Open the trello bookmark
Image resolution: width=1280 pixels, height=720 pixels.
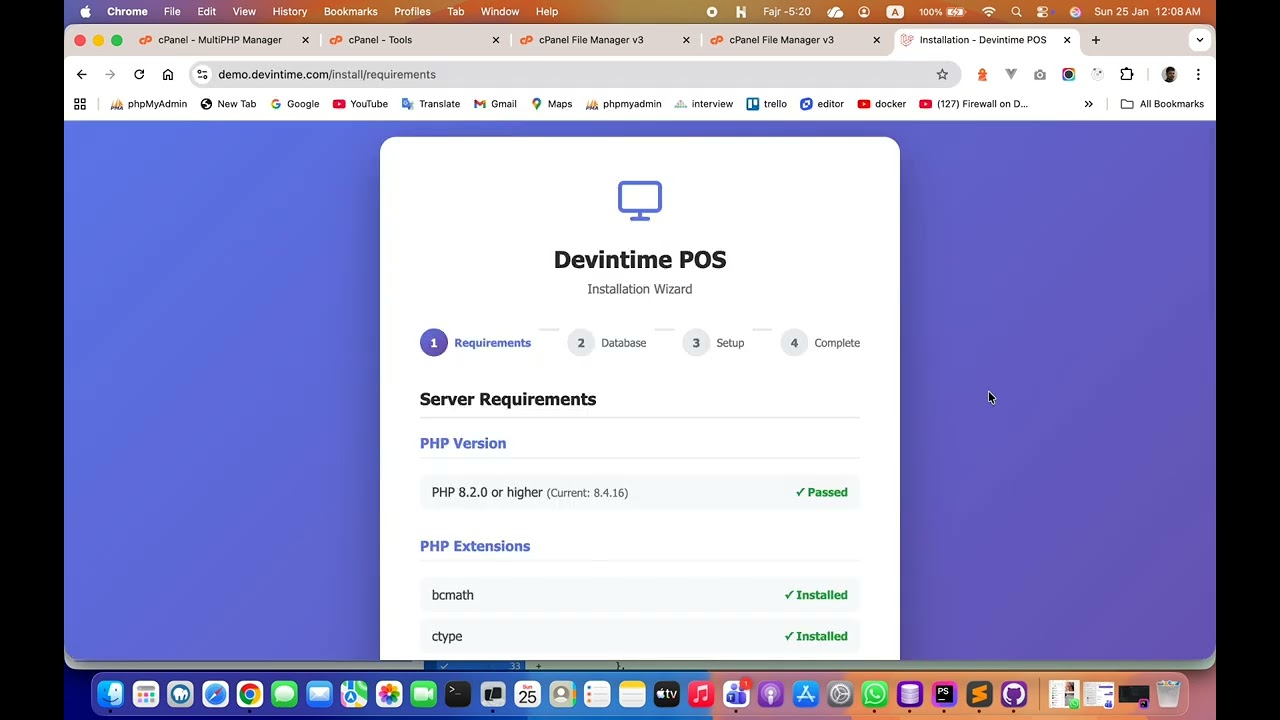[x=766, y=104]
